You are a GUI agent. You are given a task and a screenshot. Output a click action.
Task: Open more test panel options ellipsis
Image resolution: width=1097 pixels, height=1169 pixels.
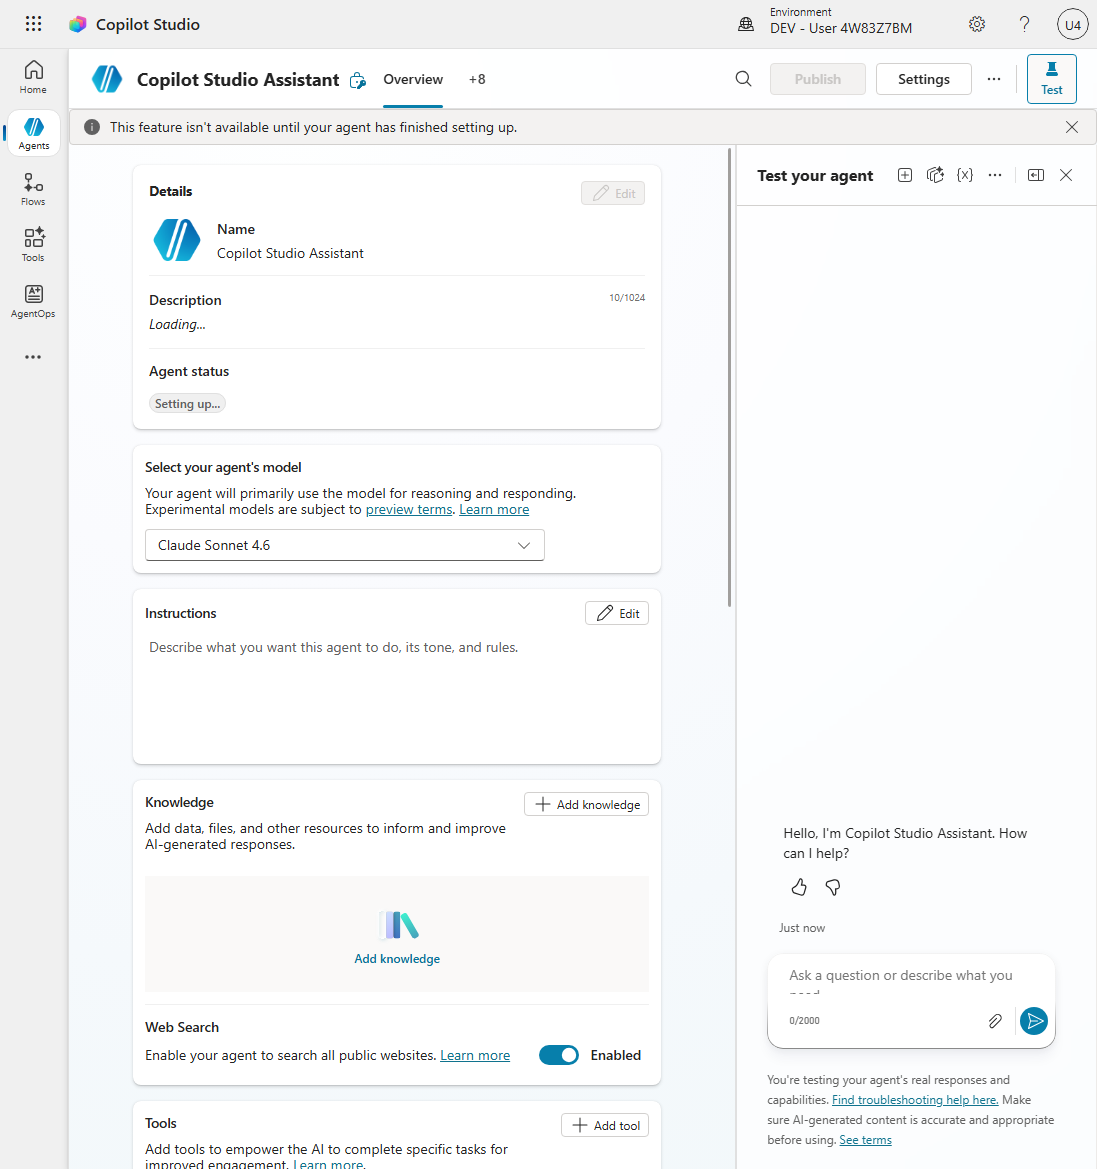pos(995,175)
